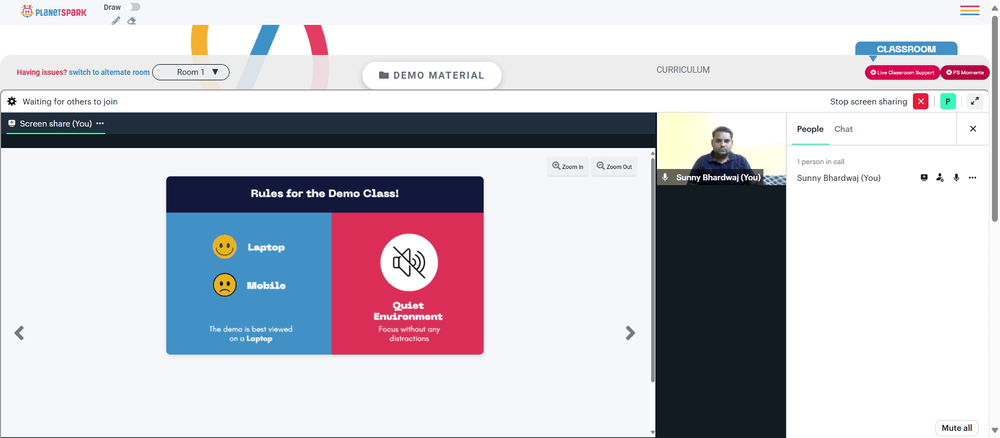The height and width of the screenshot is (438, 1000).
Task: Switch to the People tab
Action: (810, 129)
